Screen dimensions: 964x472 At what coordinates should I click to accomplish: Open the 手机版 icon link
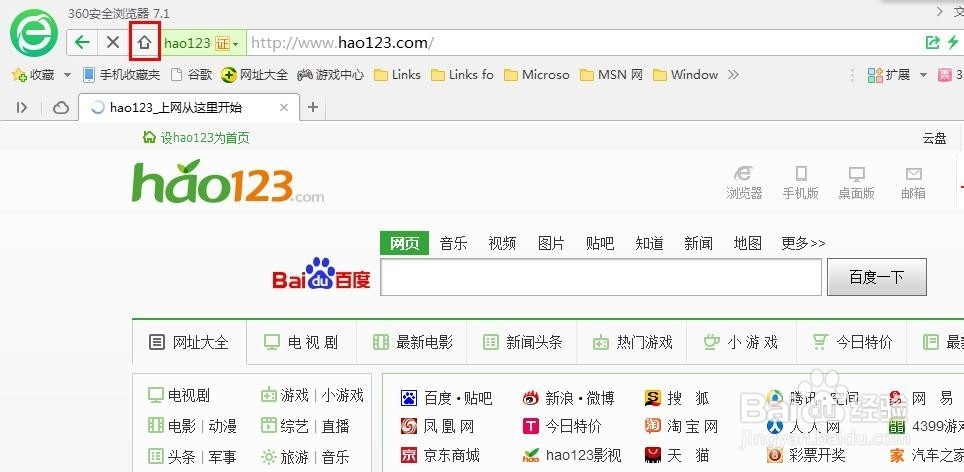800,183
